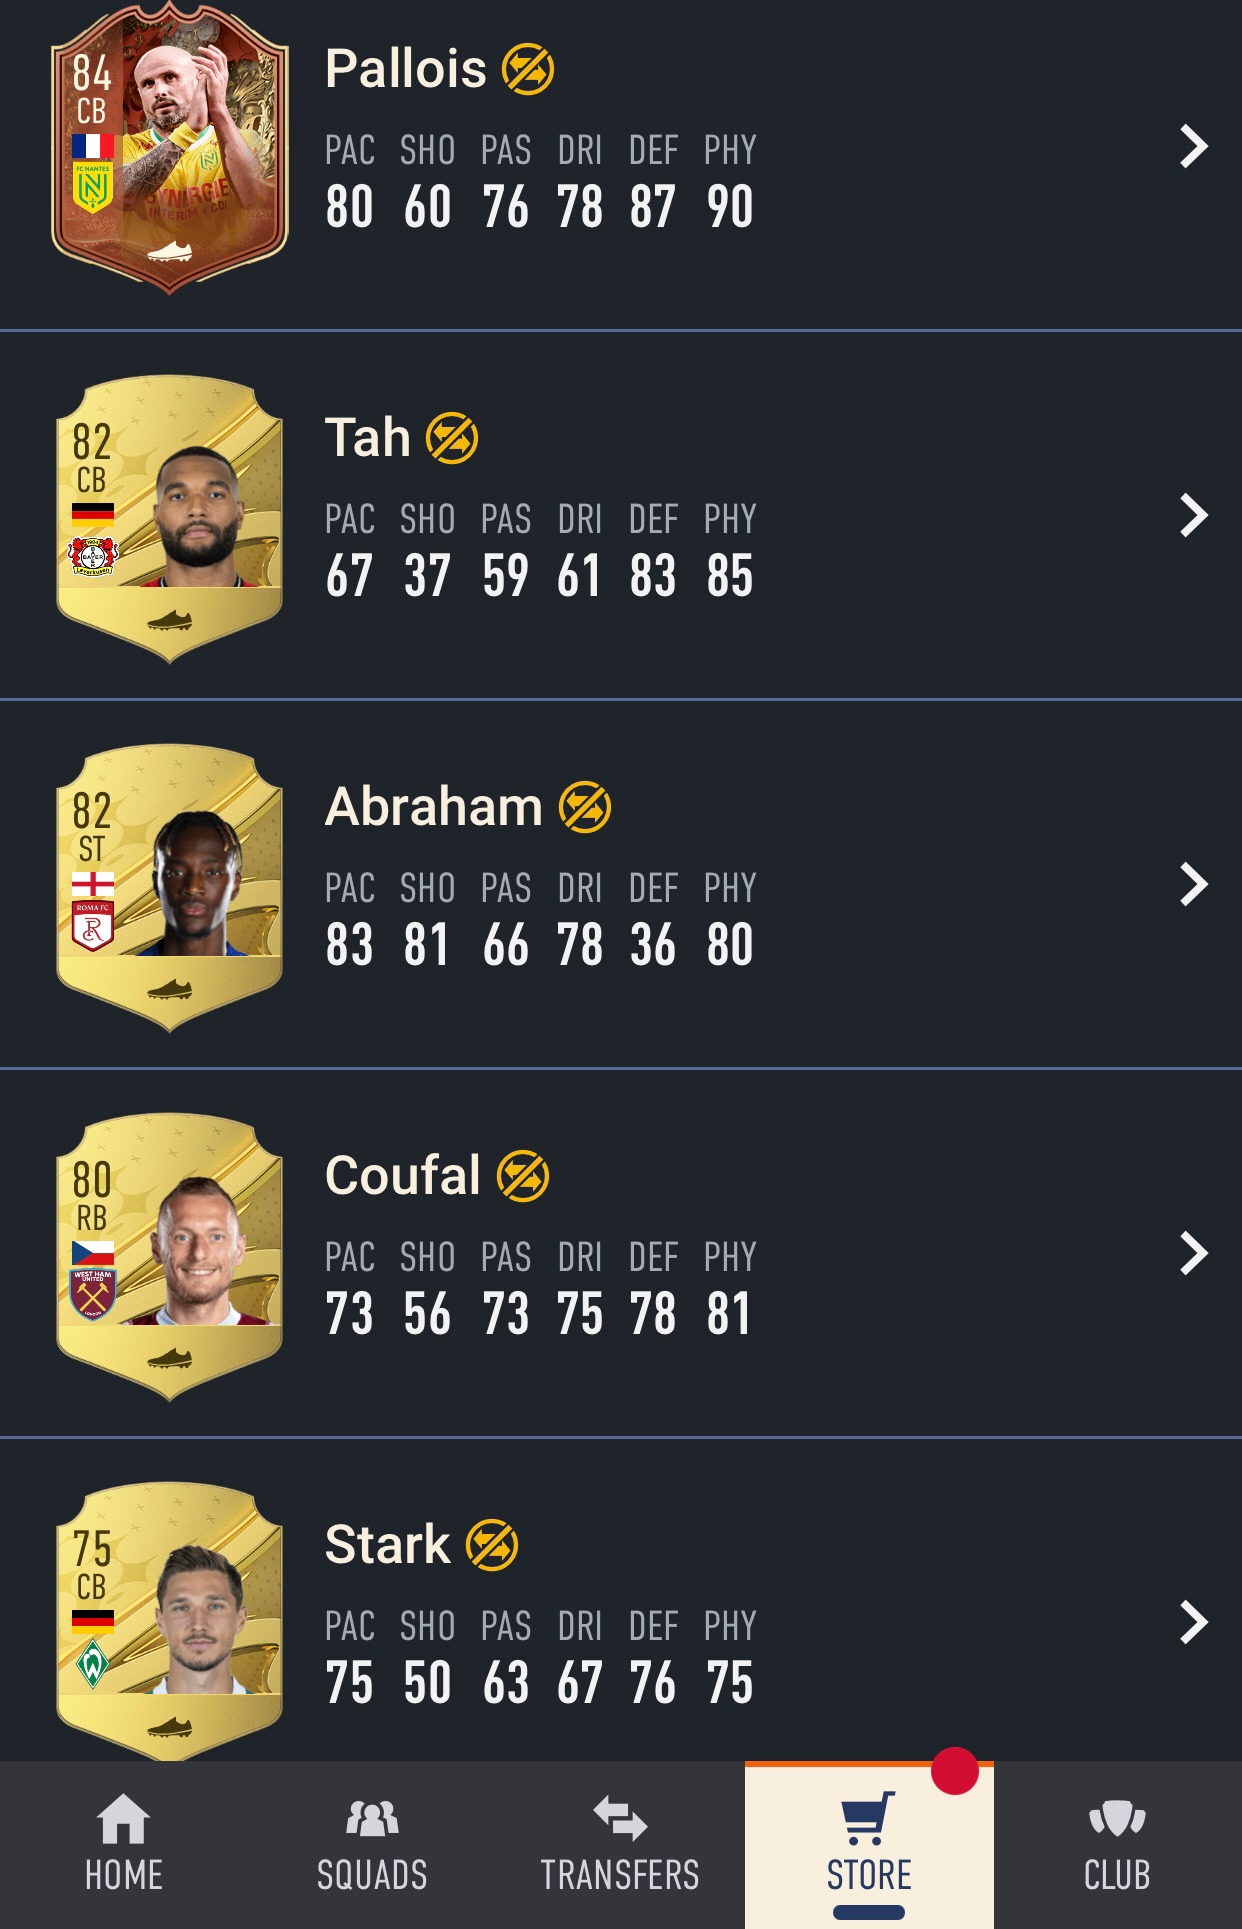Image resolution: width=1242 pixels, height=1929 pixels.
Task: Tap the untradeable icon next to Coufal
Action: [x=523, y=1176]
